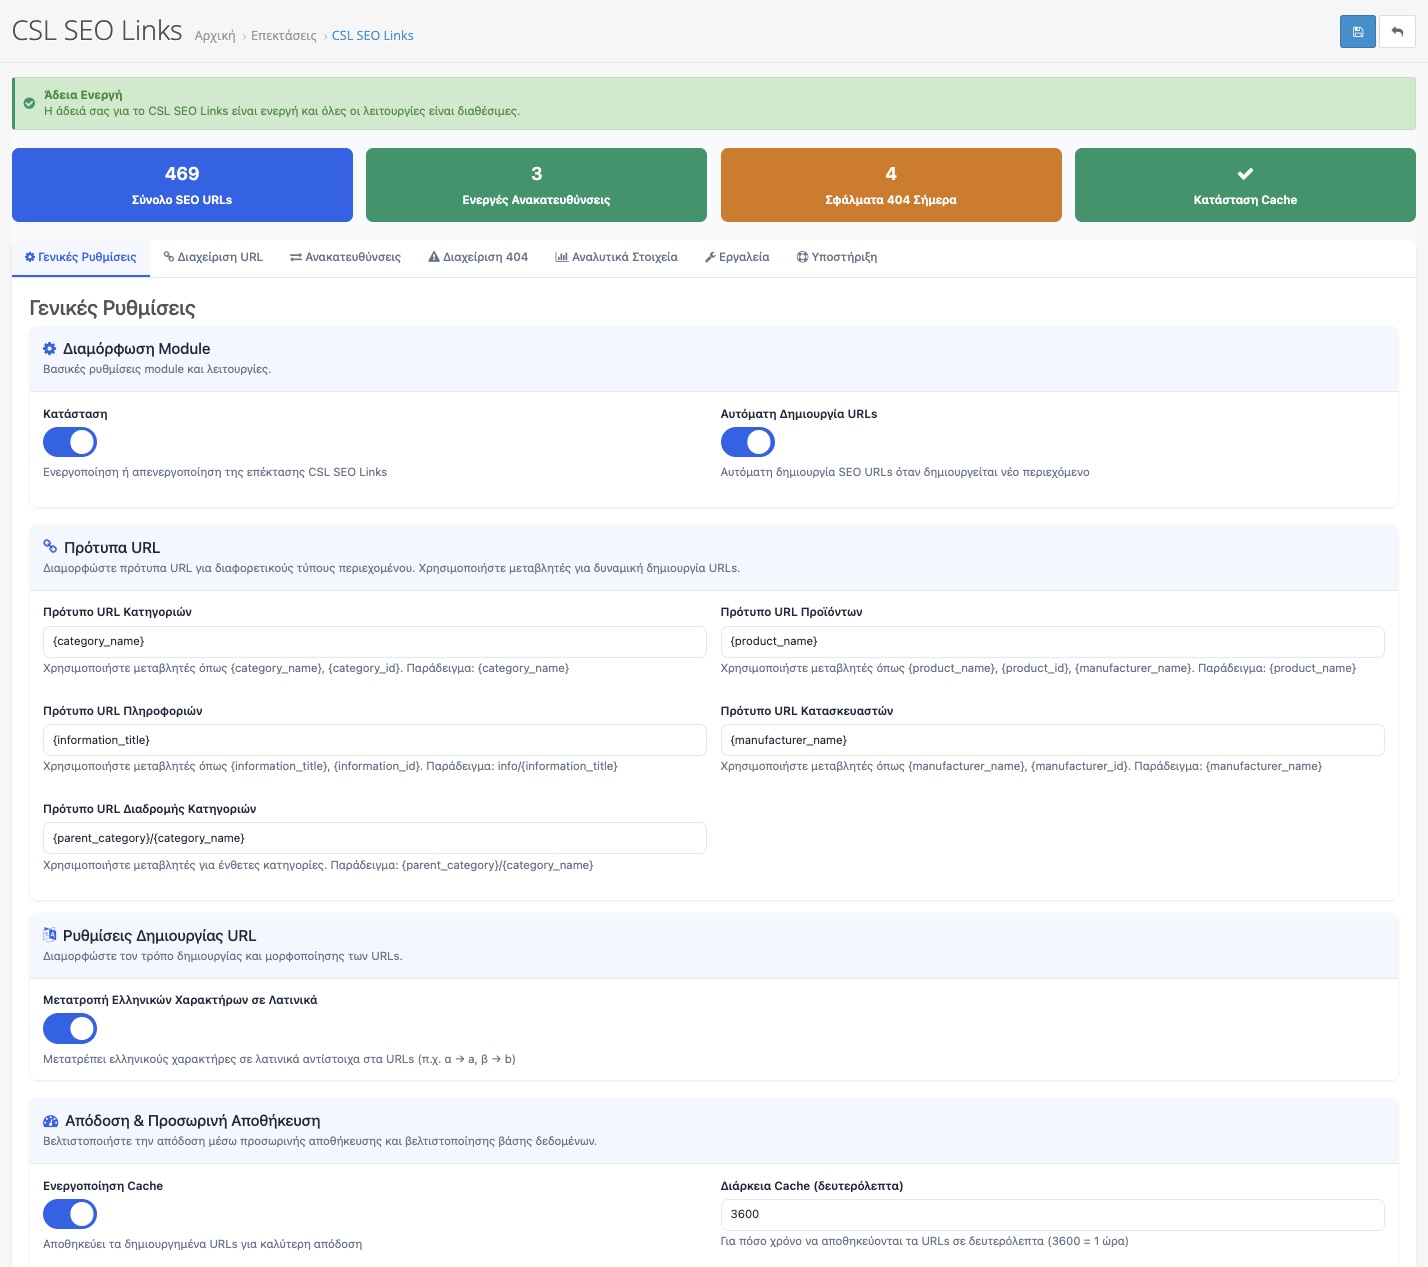
Task: Click the Κατάσταση Cache stat card
Action: coord(1245,185)
